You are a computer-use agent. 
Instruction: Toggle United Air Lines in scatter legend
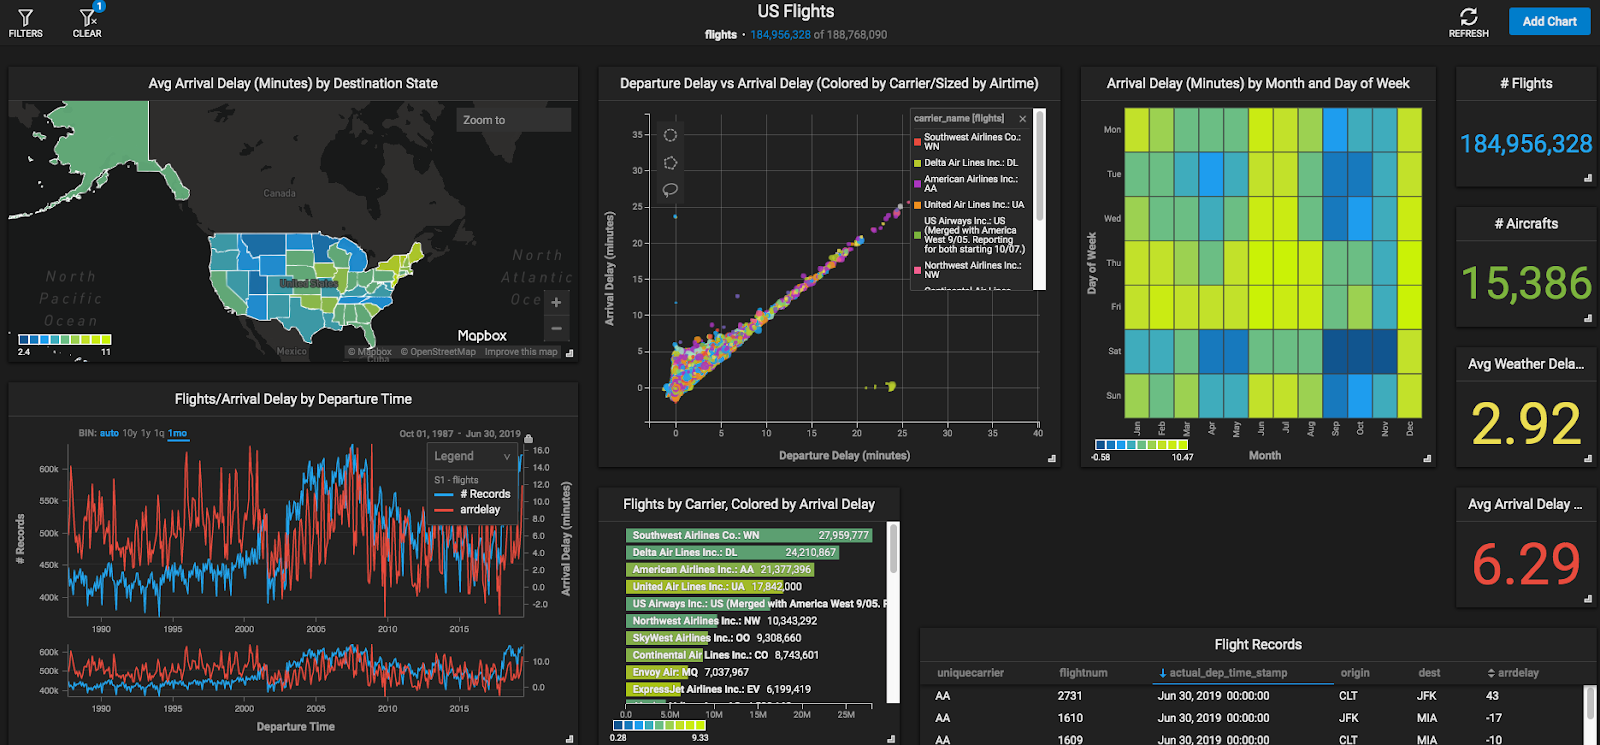969,205
